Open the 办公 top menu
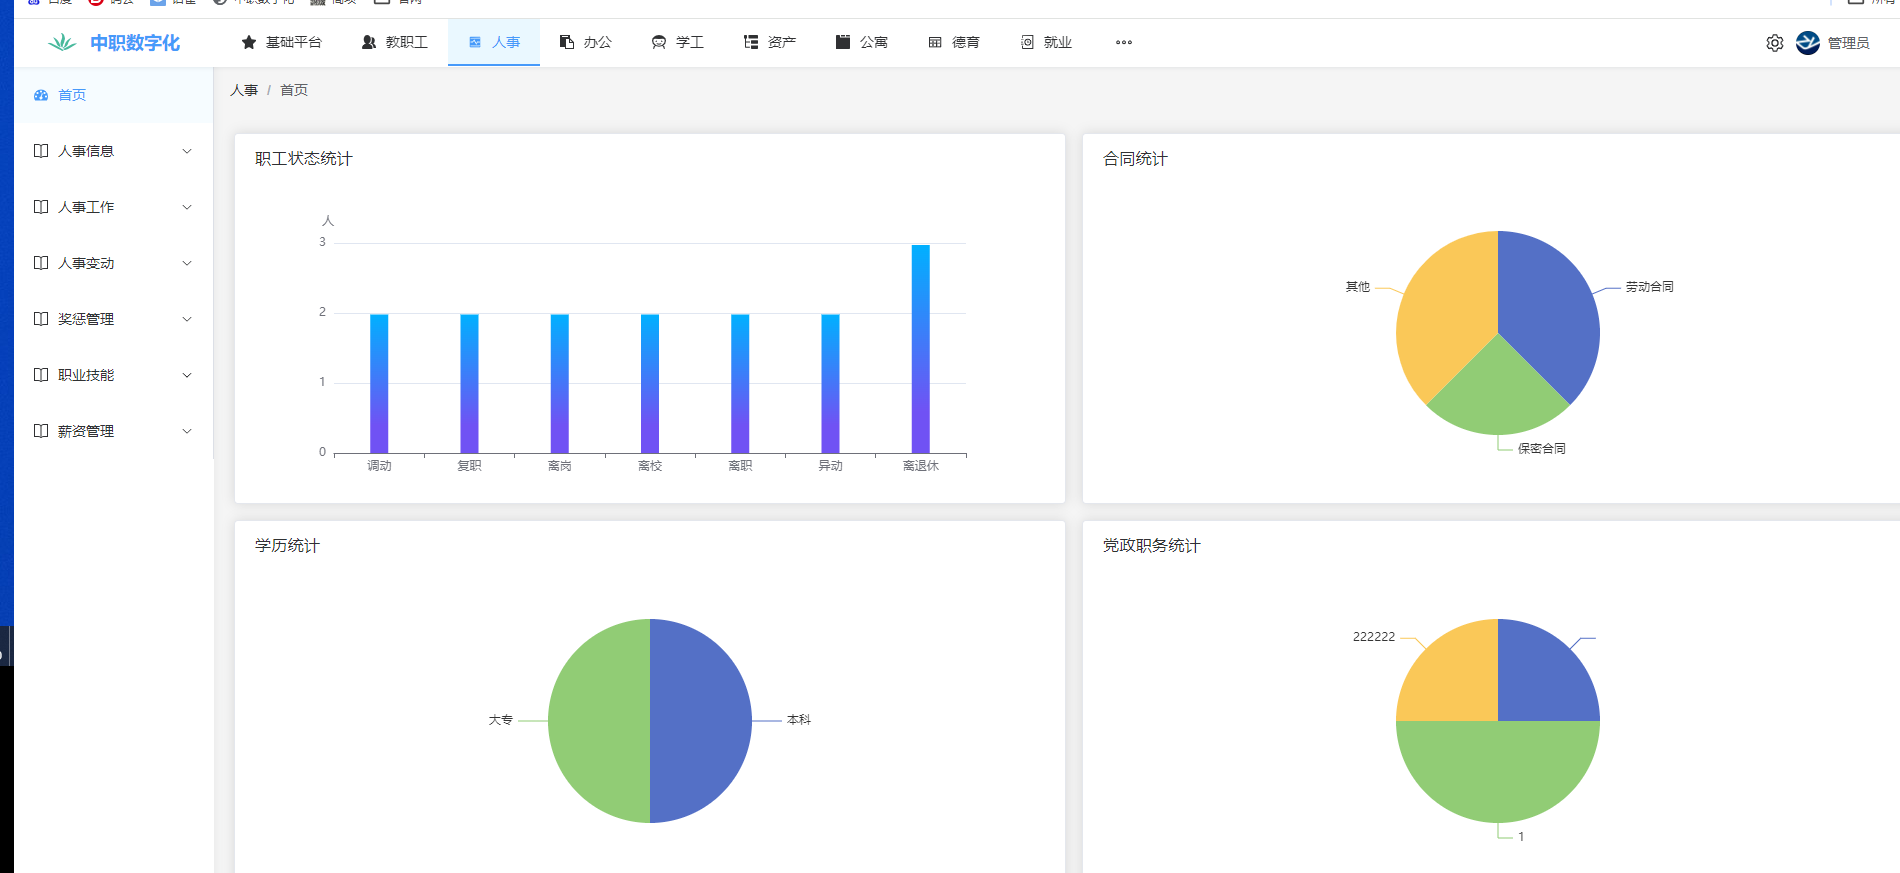 (586, 42)
